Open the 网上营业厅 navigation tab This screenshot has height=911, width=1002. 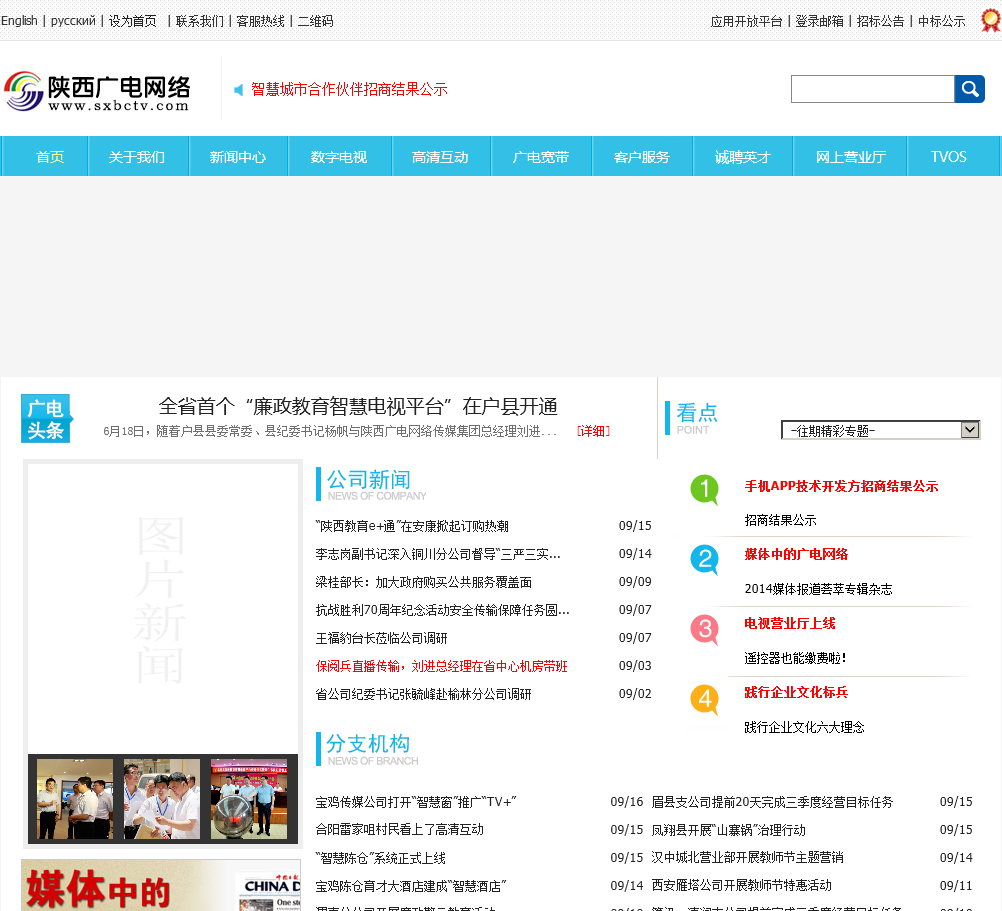[851, 157]
